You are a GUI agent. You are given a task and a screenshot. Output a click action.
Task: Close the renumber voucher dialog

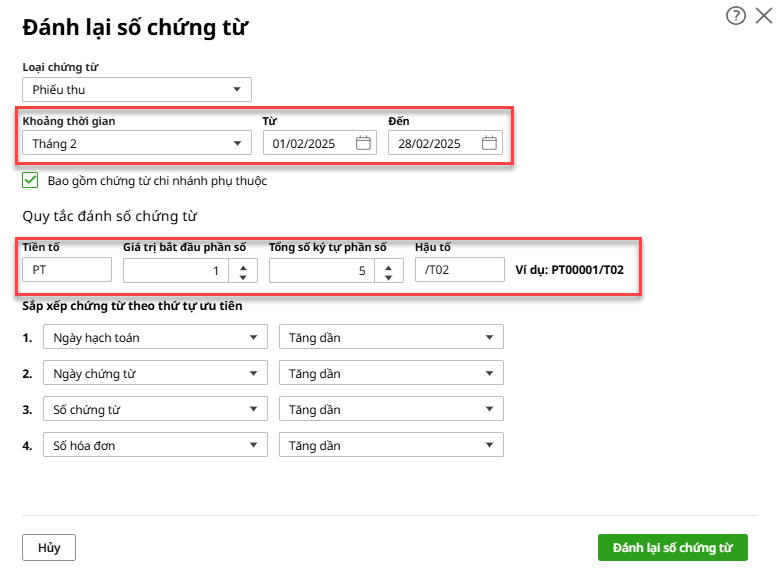[764, 16]
